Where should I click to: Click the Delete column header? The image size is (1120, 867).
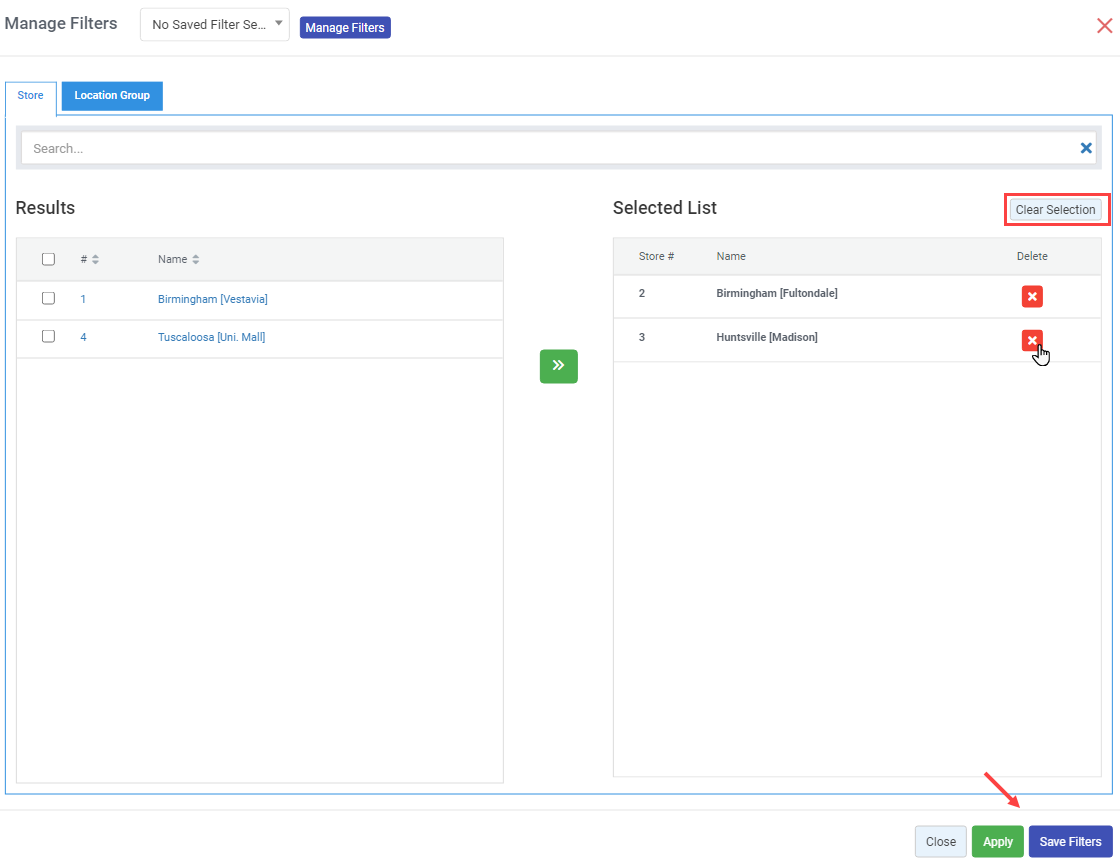(1032, 256)
